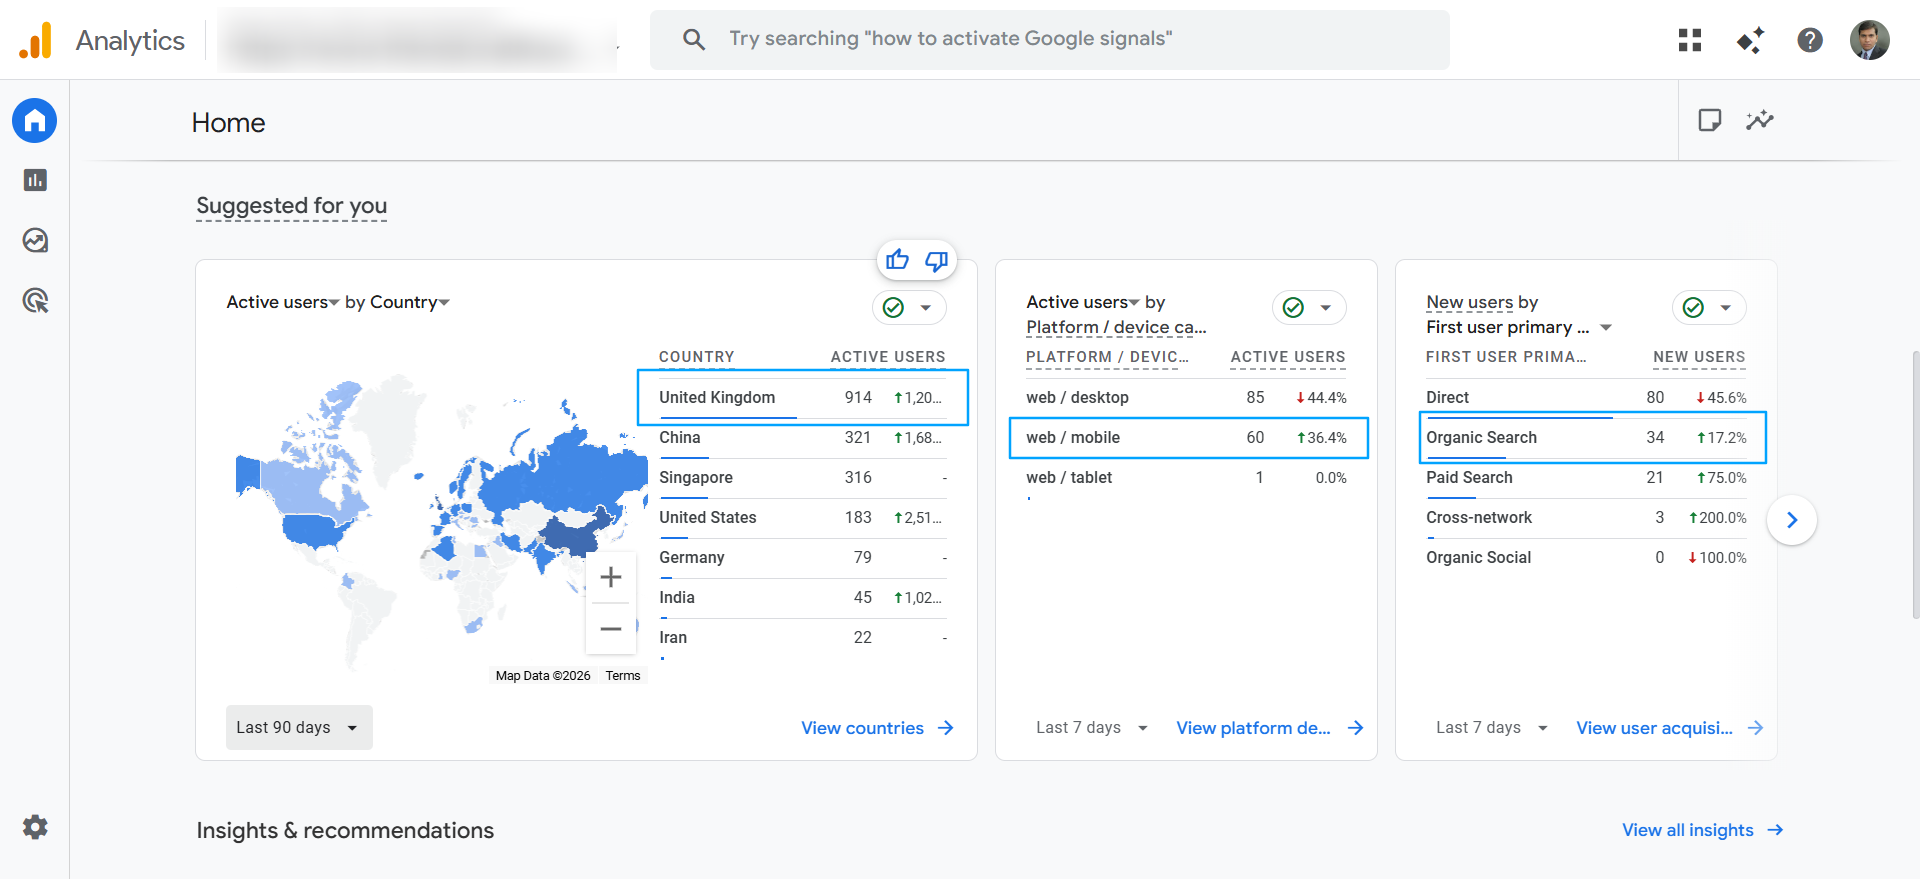1920x879 pixels.
Task: Select the web / mobile row
Action: (x=1188, y=438)
